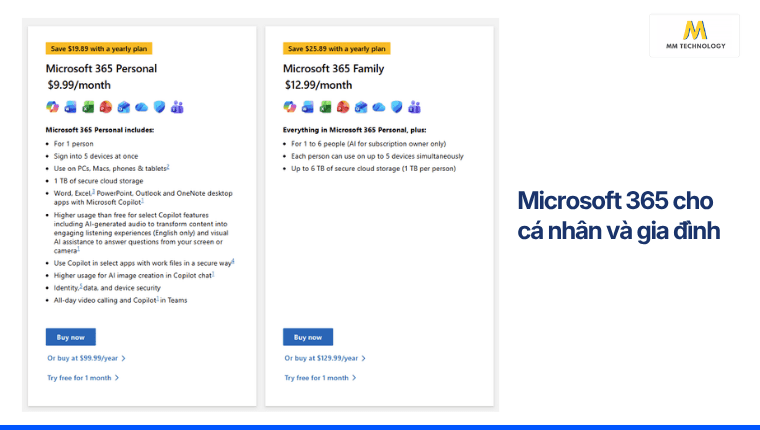Click 'Sign into 5 devices at once' bullet
760x430 pixels.
click(96, 156)
